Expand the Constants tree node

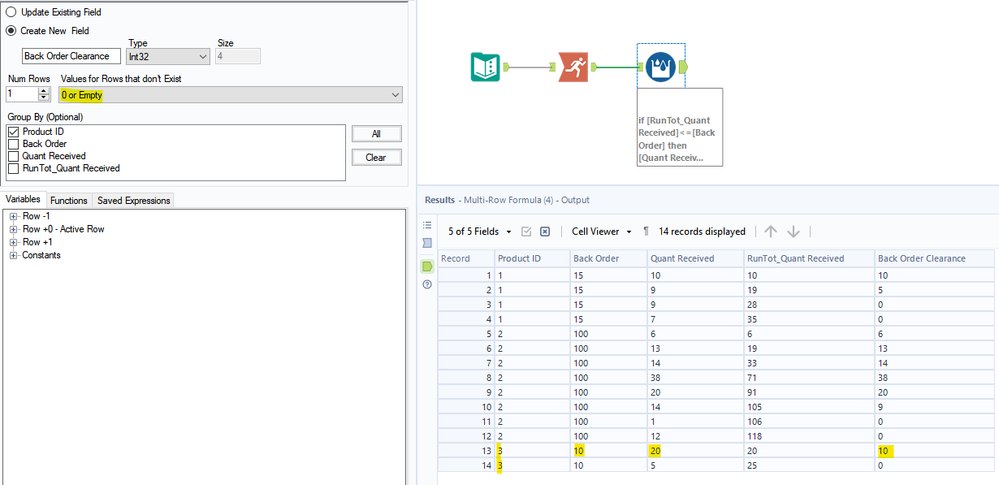click(13, 255)
